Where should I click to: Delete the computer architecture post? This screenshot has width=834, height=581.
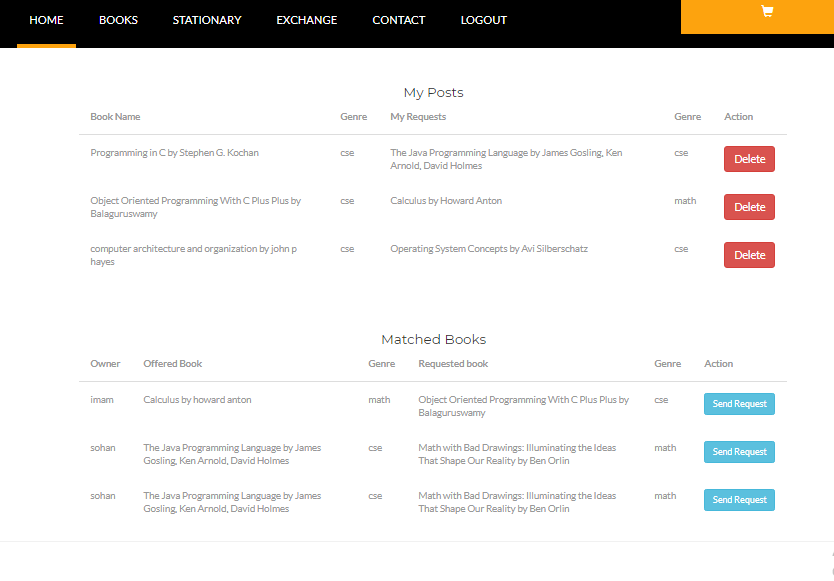748,254
